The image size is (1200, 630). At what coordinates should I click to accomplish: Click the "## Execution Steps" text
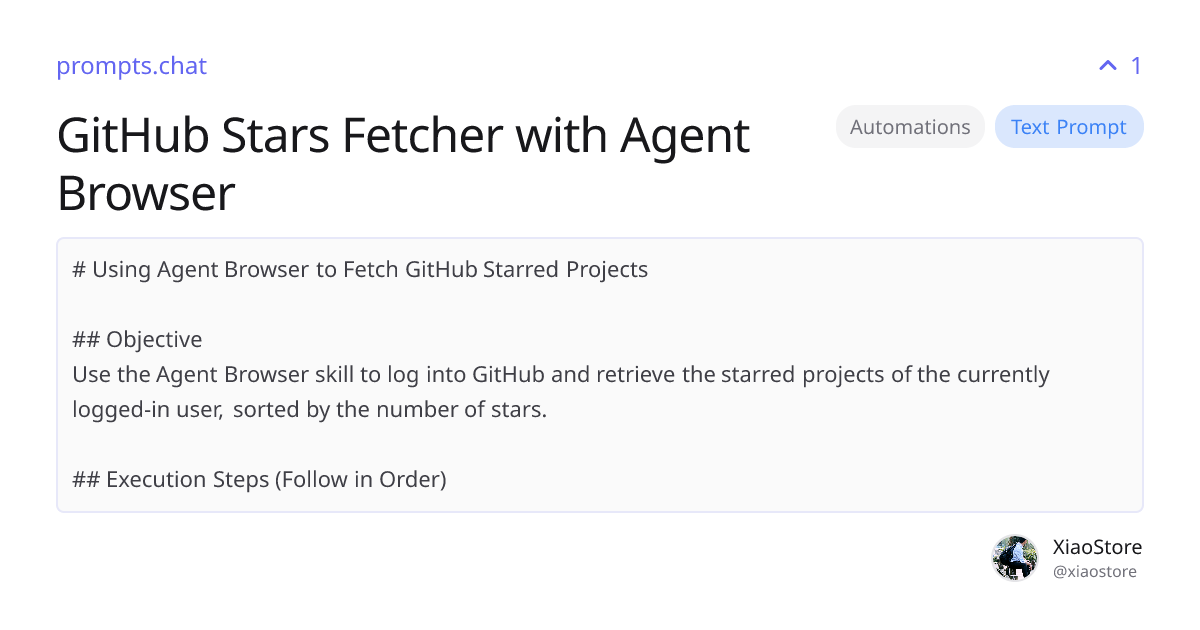[172, 480]
